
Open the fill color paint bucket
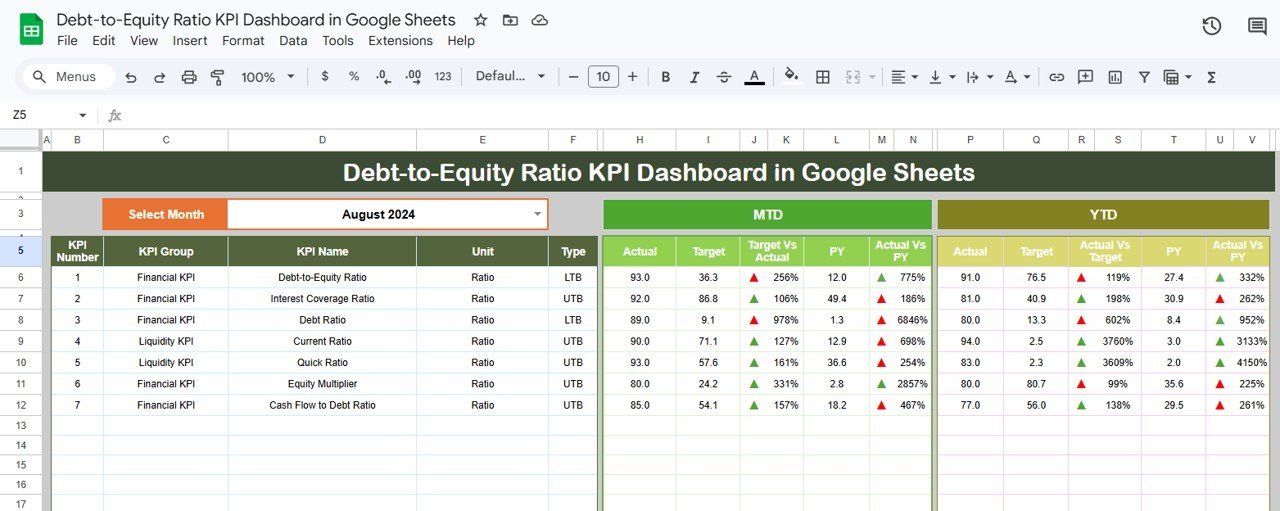(791, 77)
